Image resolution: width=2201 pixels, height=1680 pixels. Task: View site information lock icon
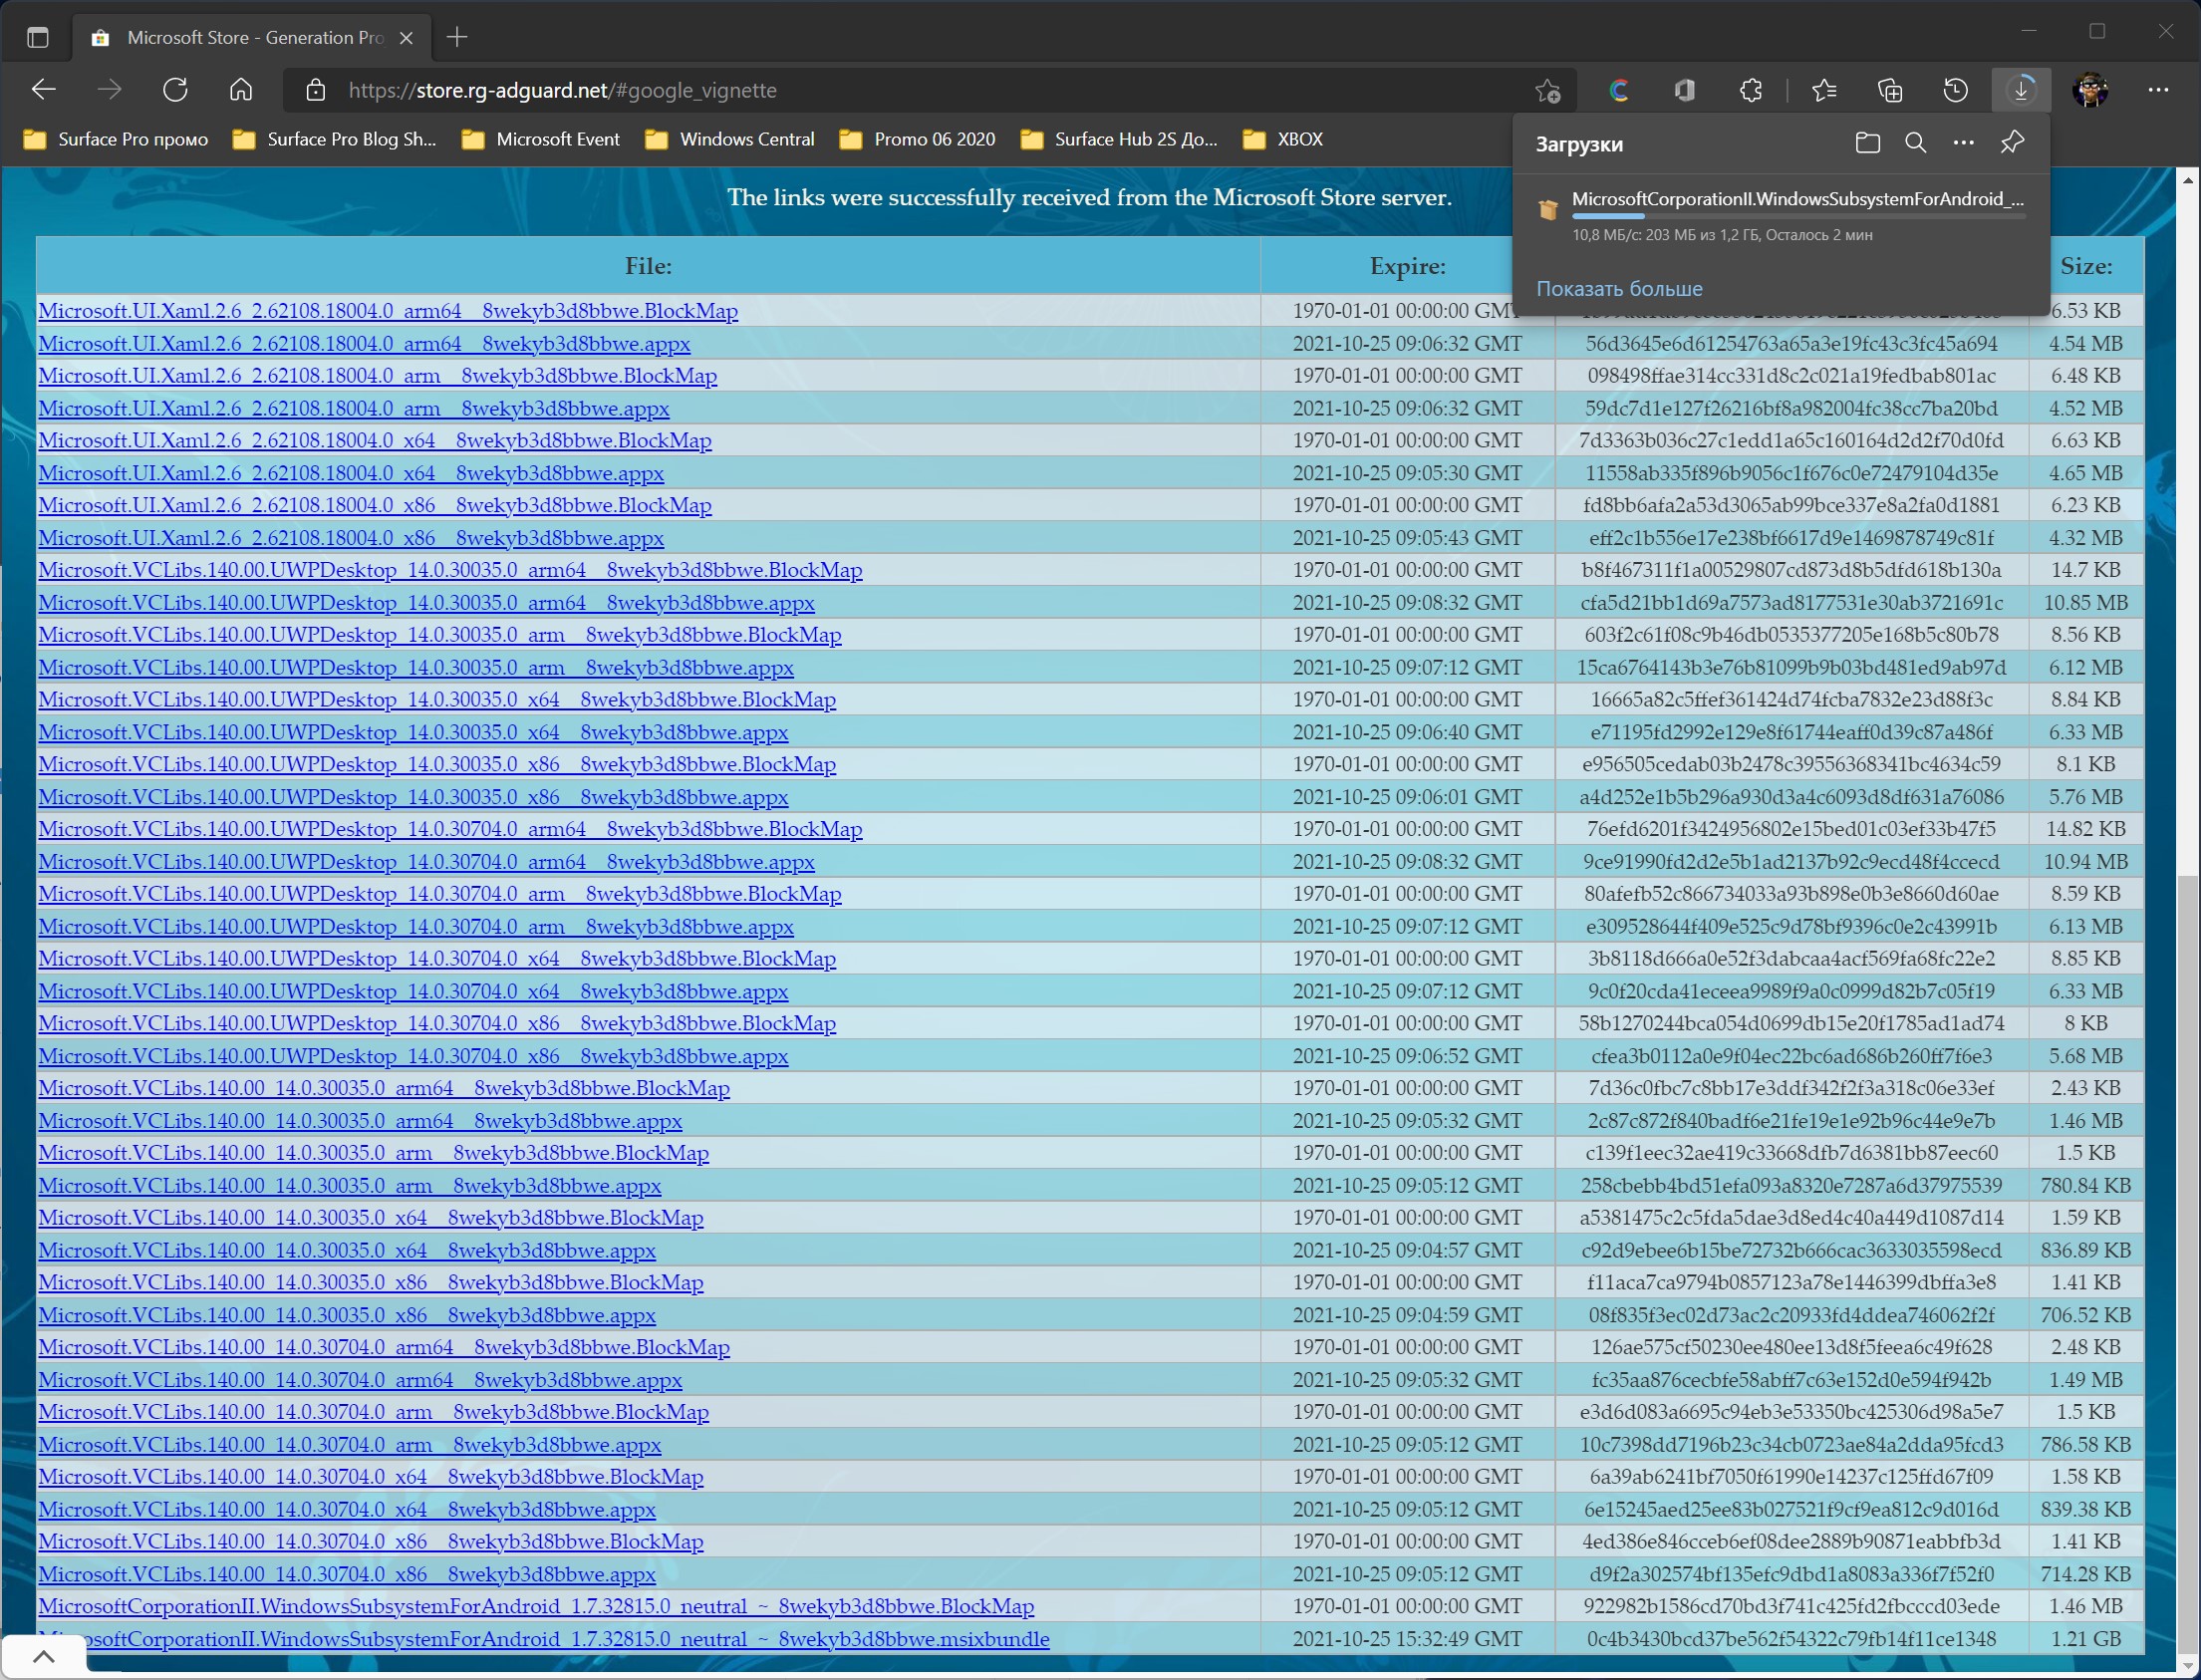[x=316, y=90]
